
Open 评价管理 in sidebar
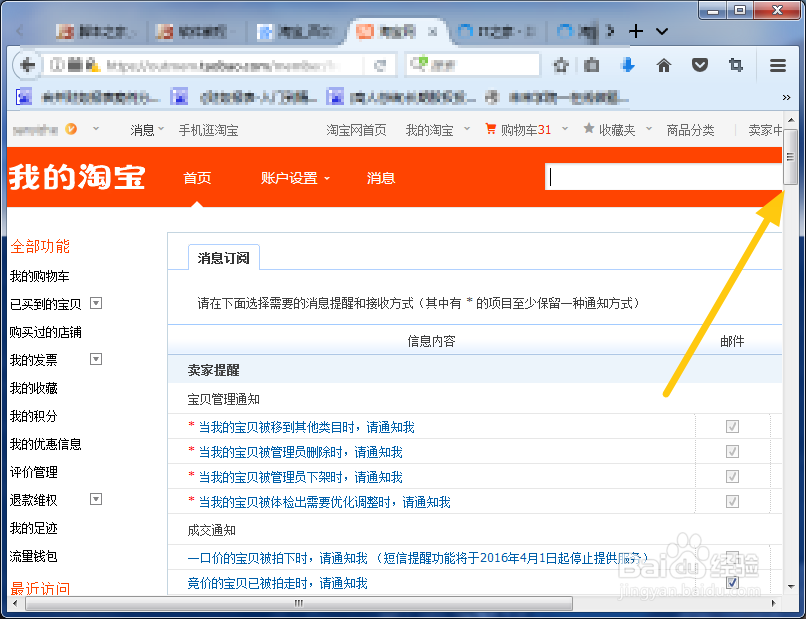point(33,472)
